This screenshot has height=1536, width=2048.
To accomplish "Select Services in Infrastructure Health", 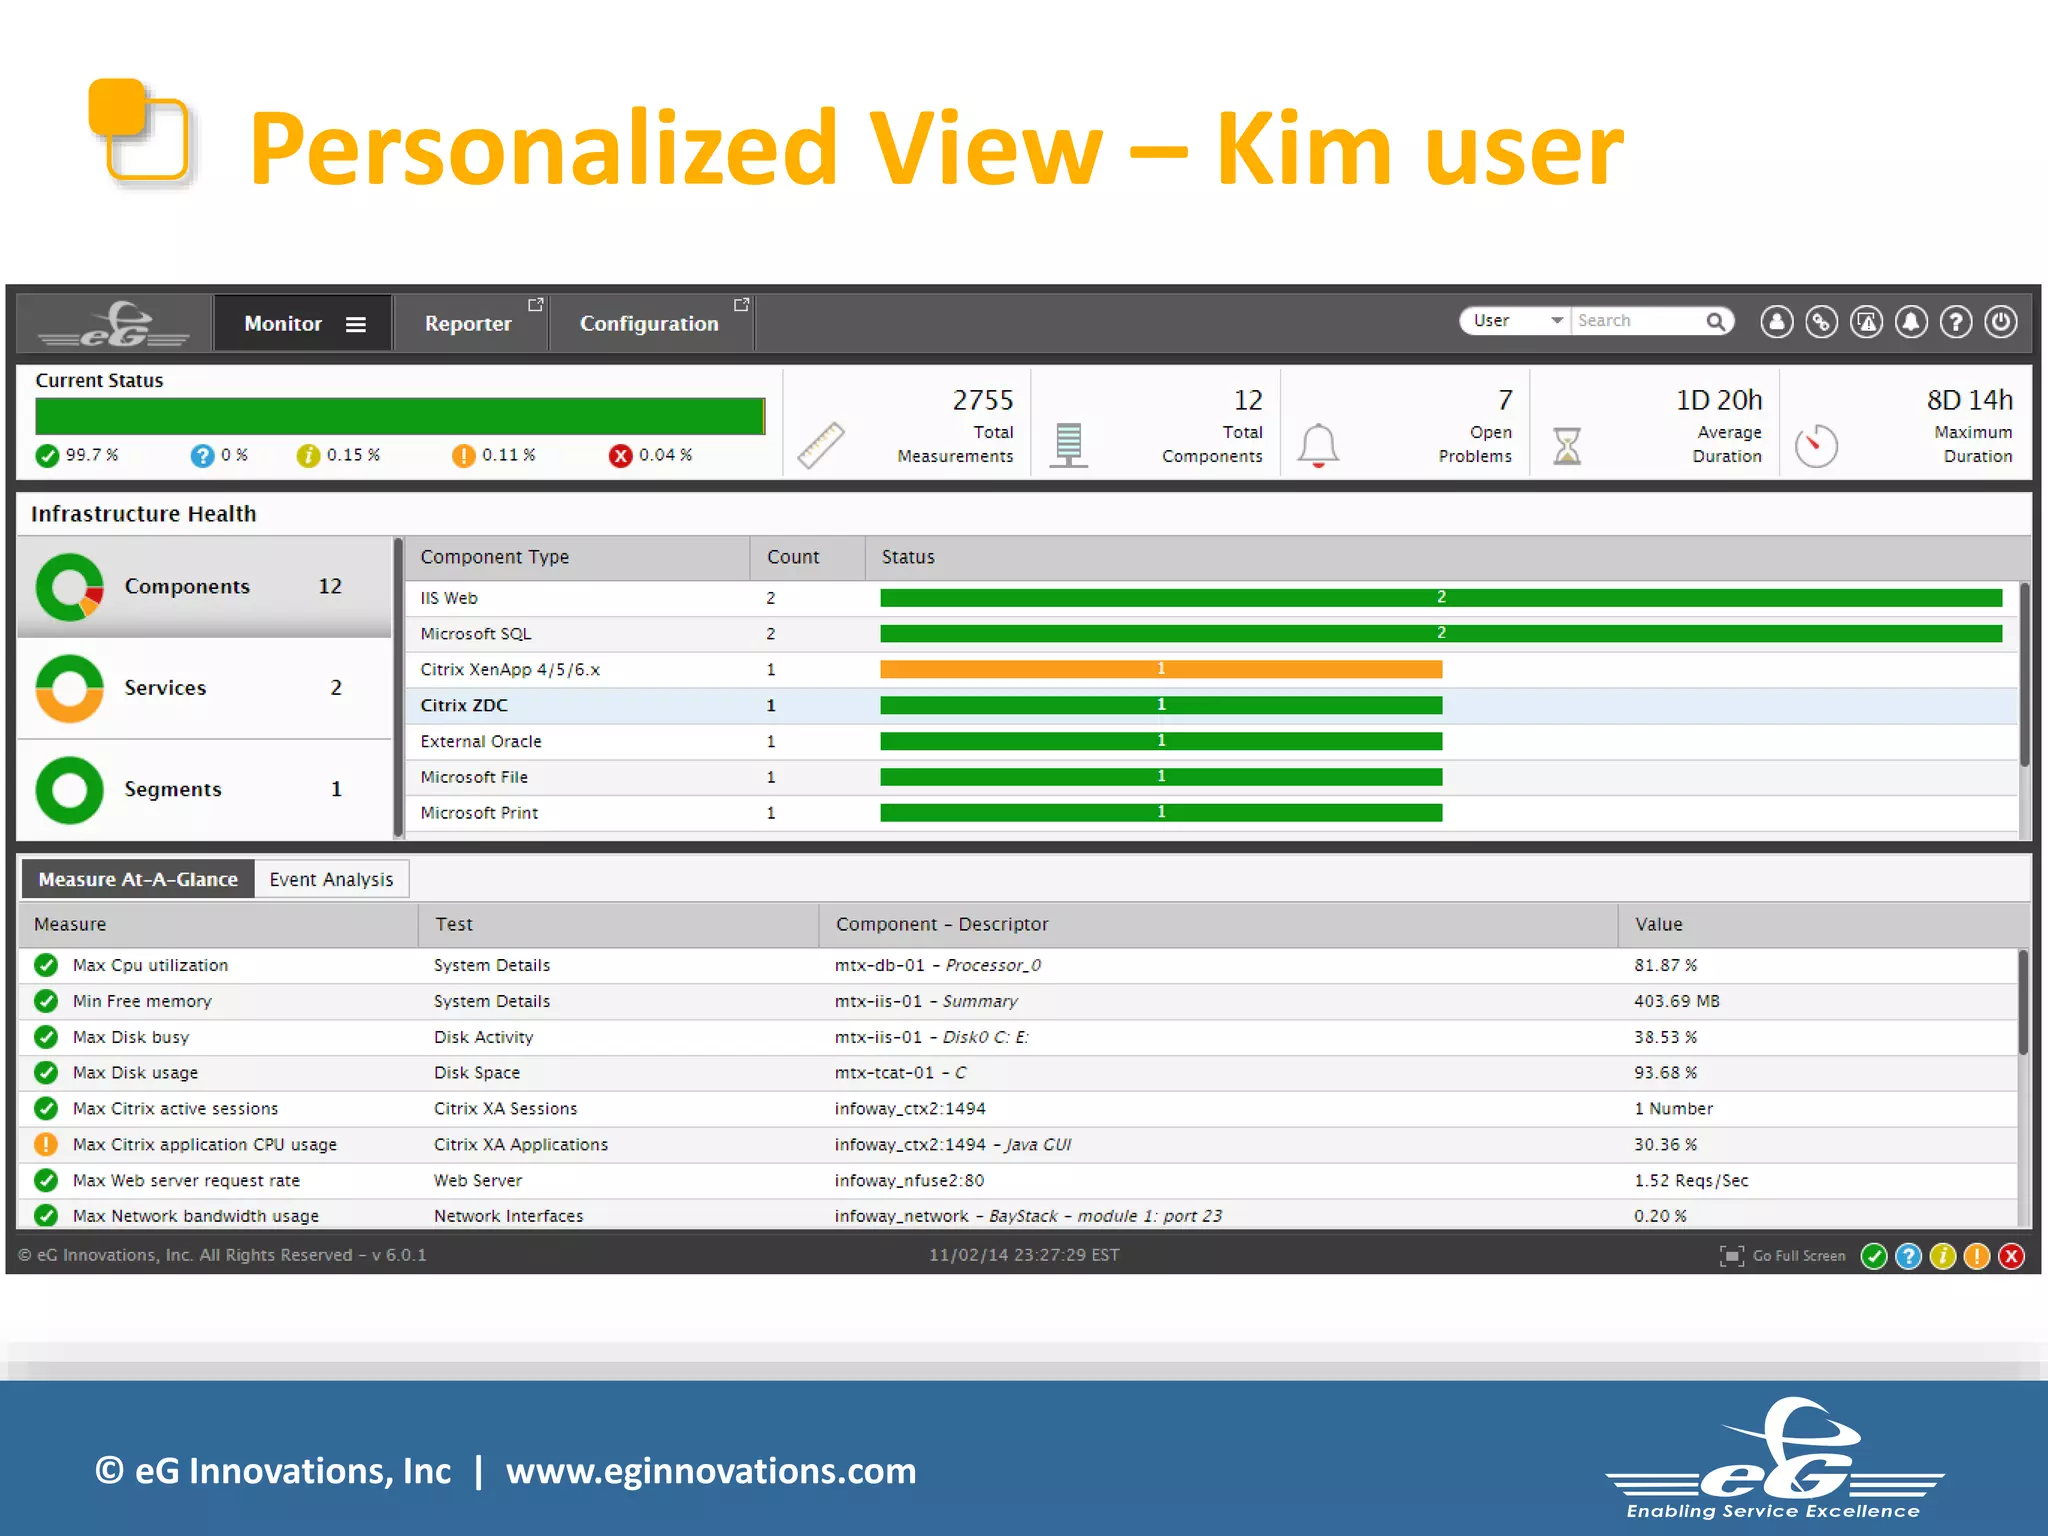I will pyautogui.click(x=204, y=688).
